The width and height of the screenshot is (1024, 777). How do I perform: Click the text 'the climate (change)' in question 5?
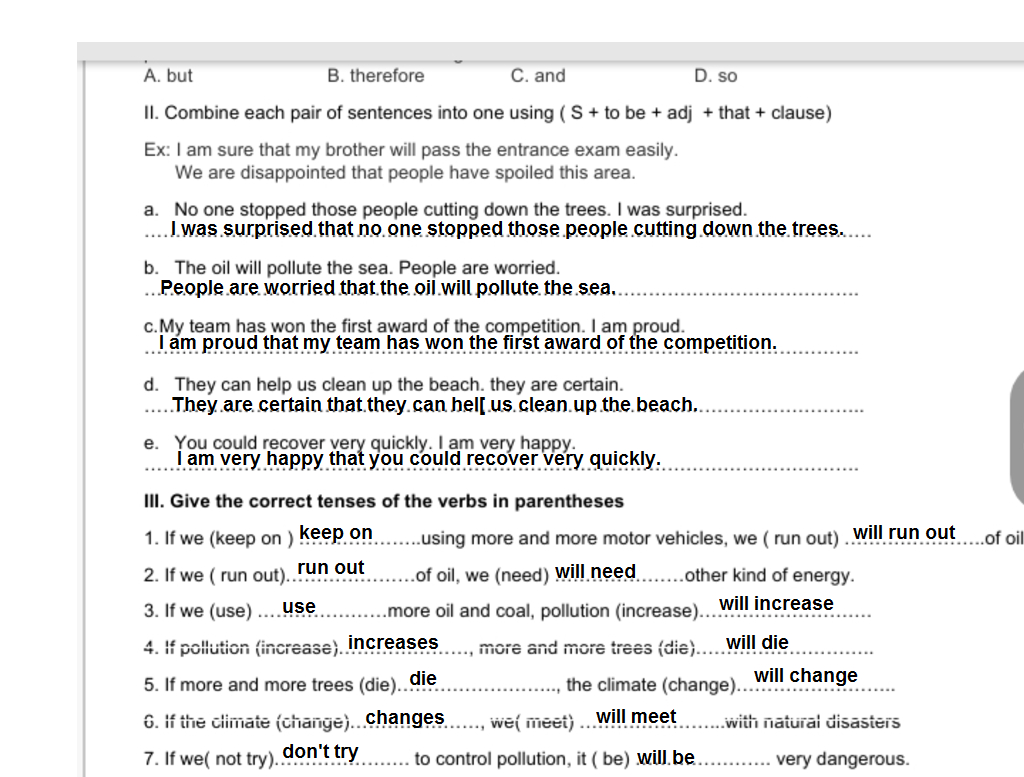tap(651, 685)
